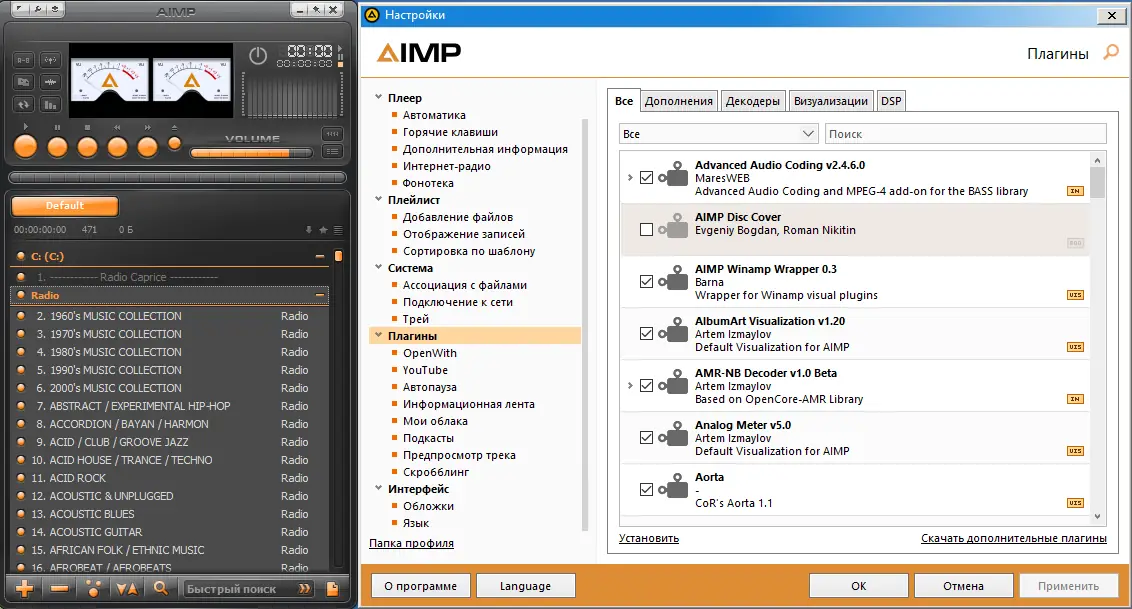Toggle AIMP Winamp Wrapper 0.3 checkbox

[x=646, y=281]
